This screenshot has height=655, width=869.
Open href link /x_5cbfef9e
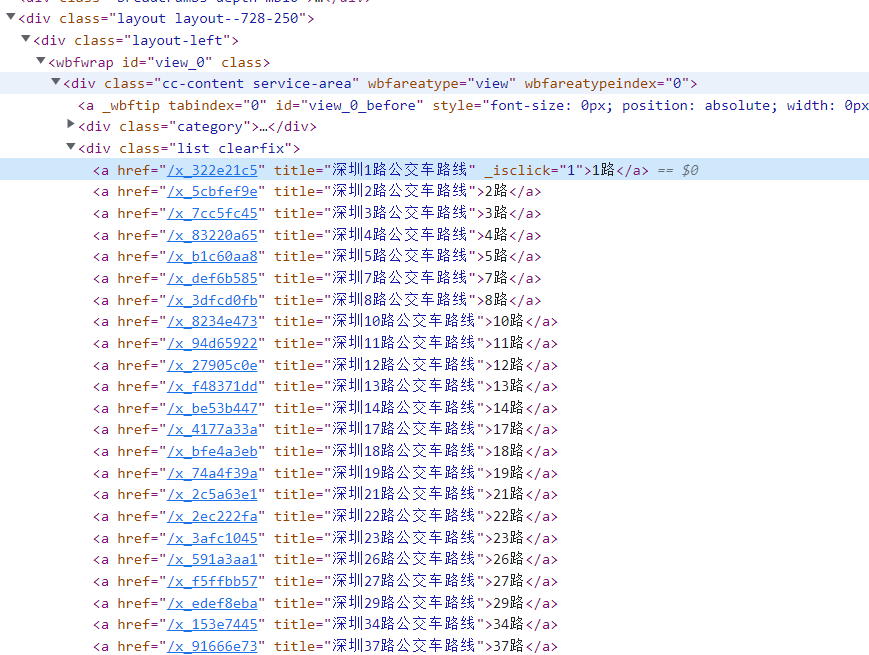click(x=212, y=192)
